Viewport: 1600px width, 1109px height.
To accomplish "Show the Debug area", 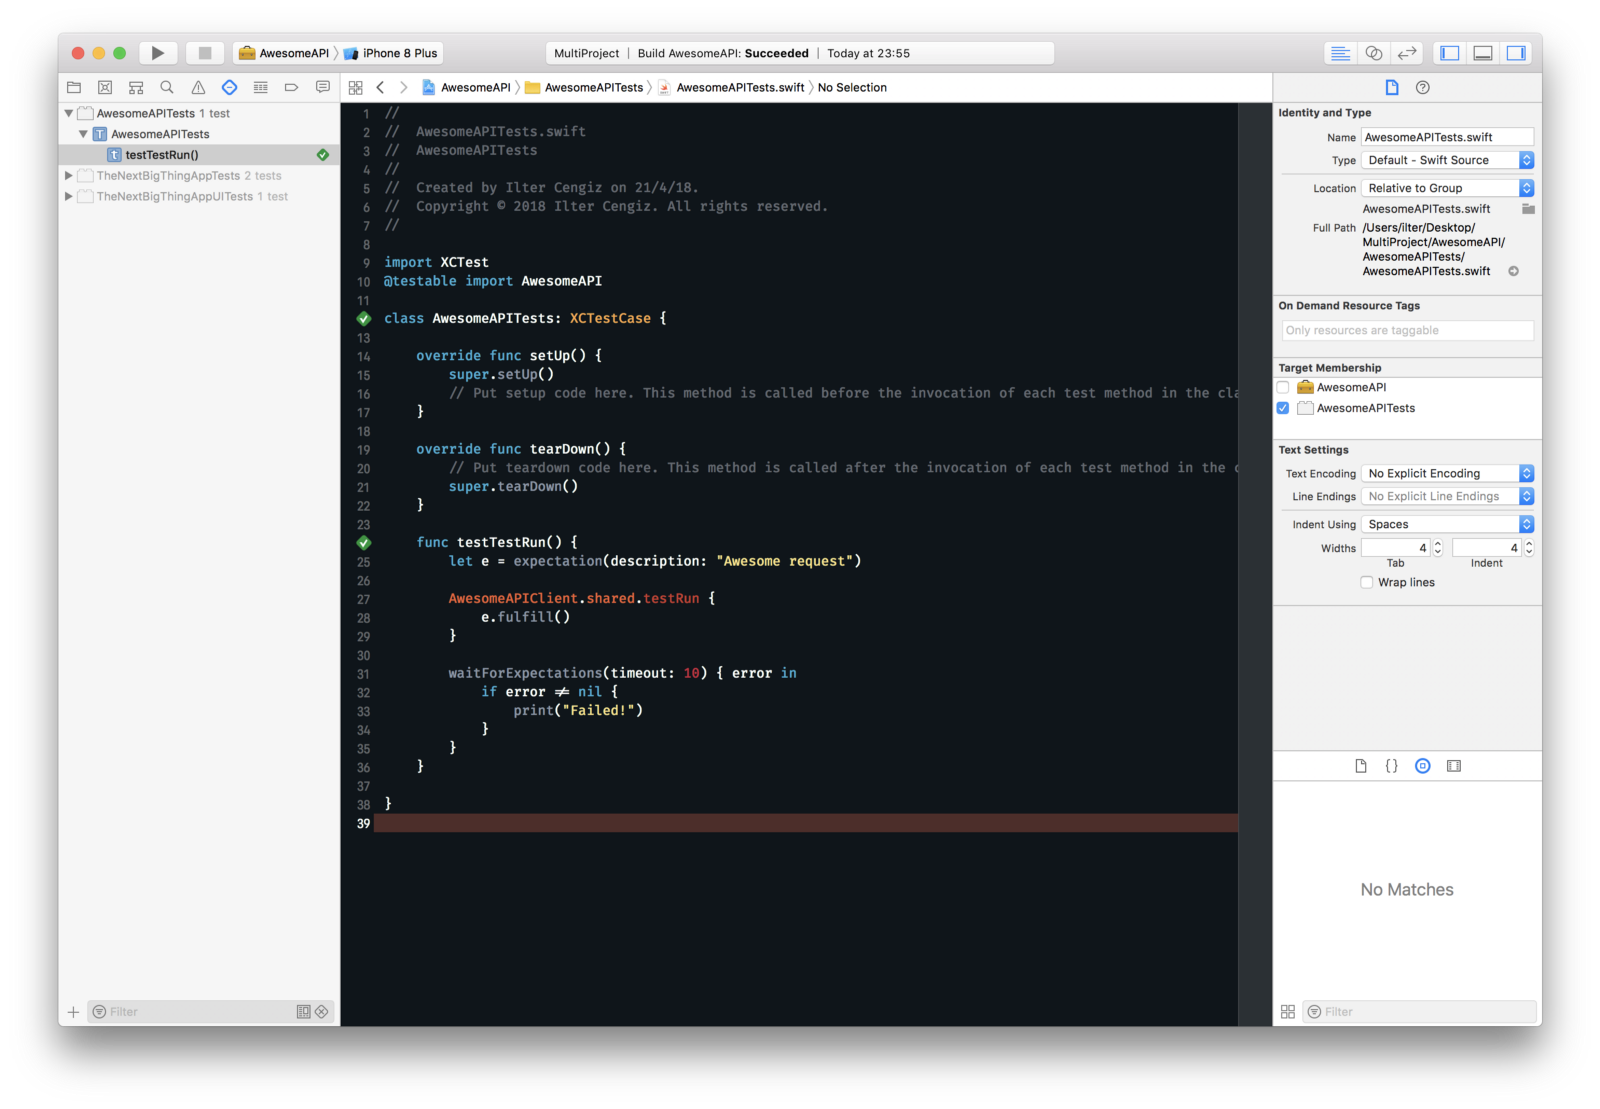I will coord(1483,53).
